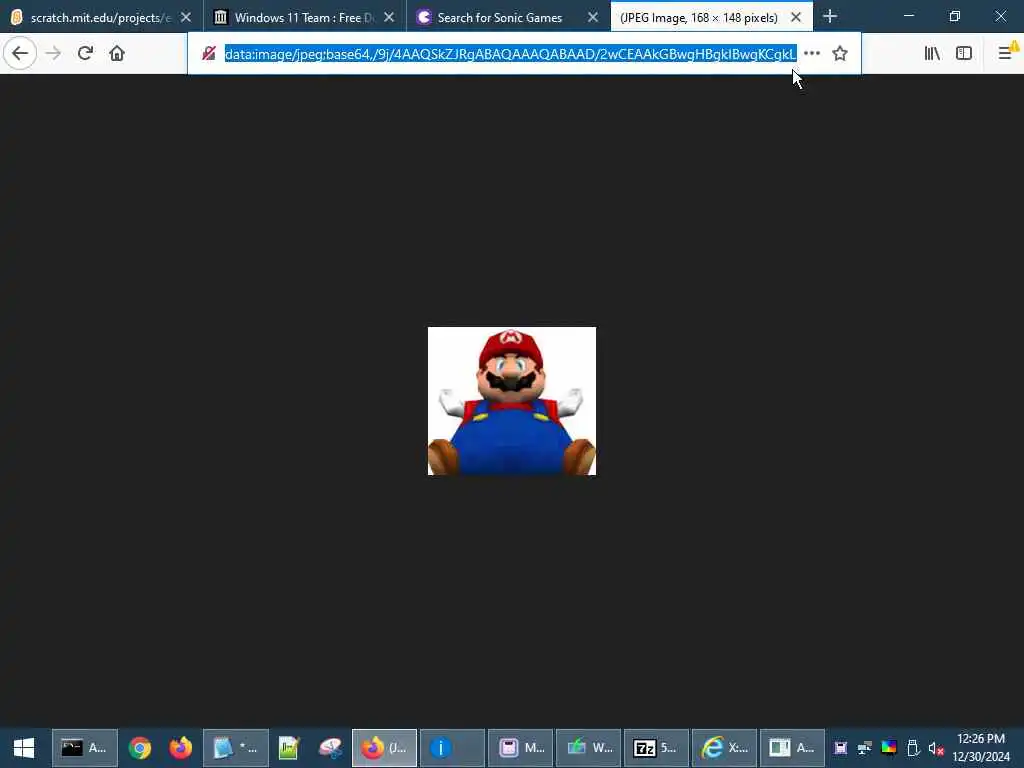Click the safely remove hardware tray icon
Screen dimensions: 1024x768
(913, 748)
